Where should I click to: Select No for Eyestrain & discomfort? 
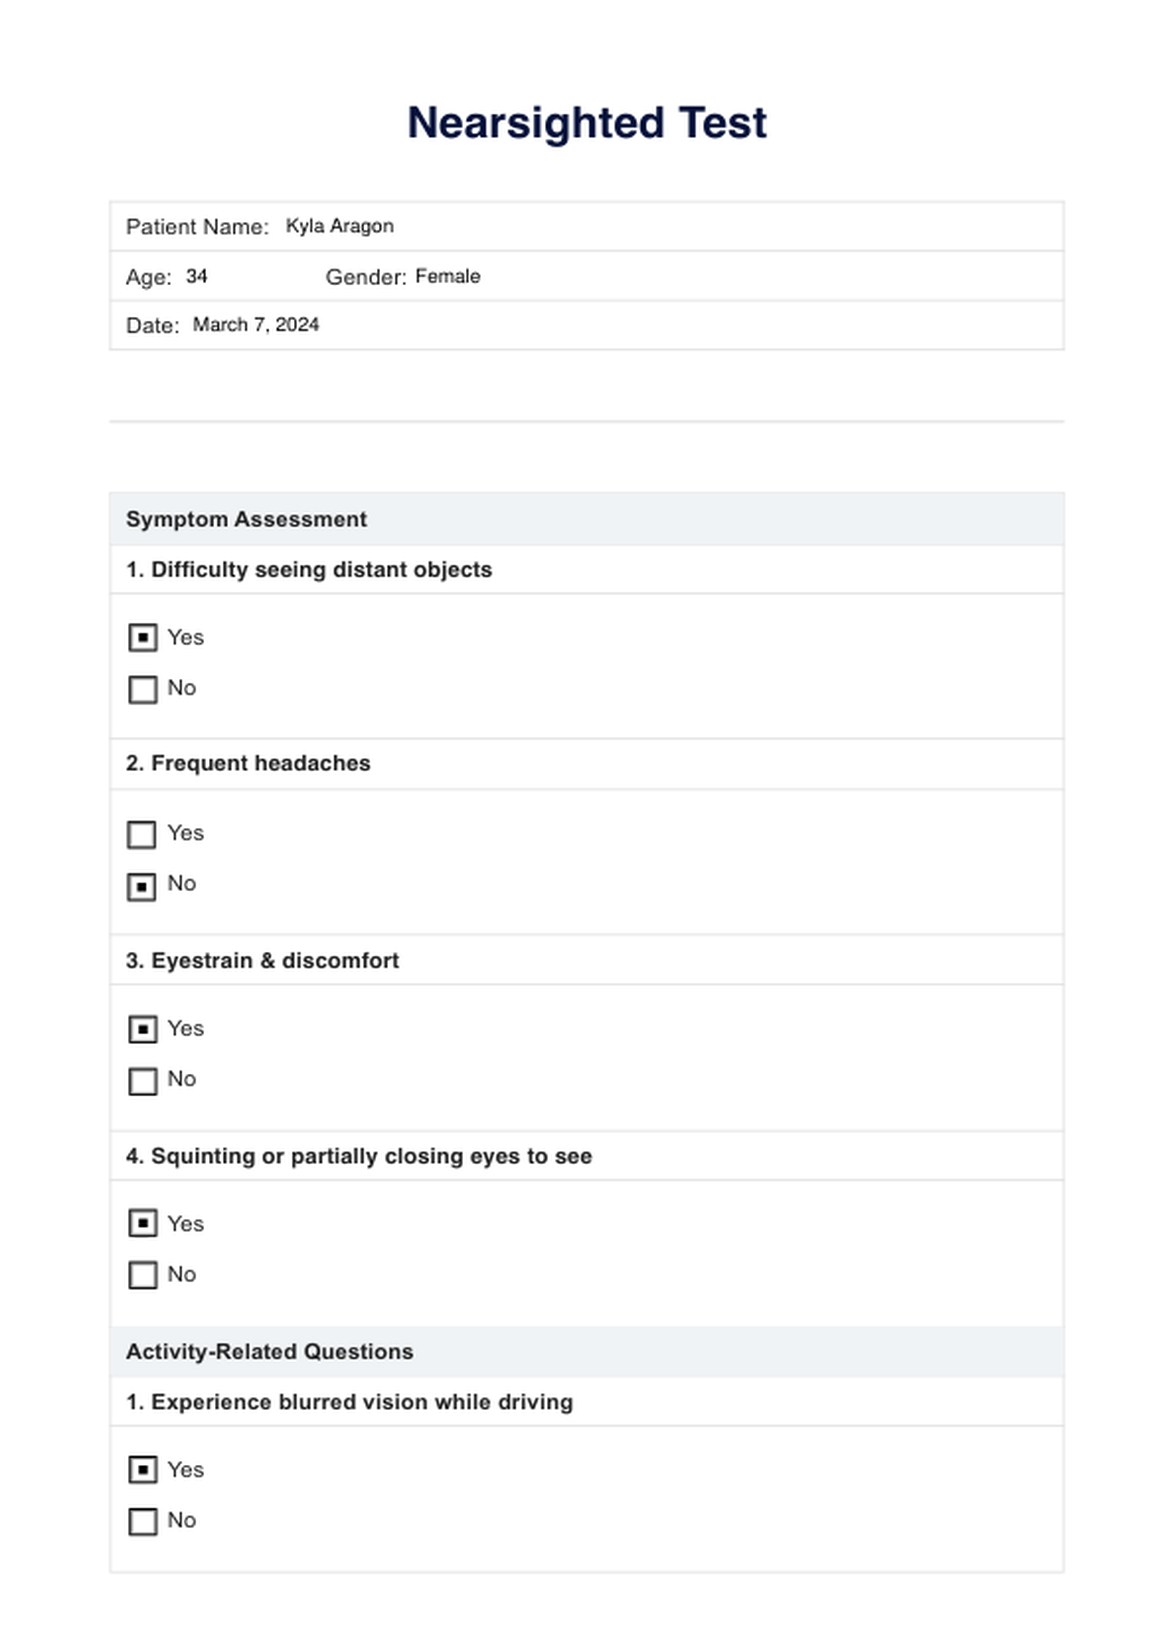(143, 1082)
